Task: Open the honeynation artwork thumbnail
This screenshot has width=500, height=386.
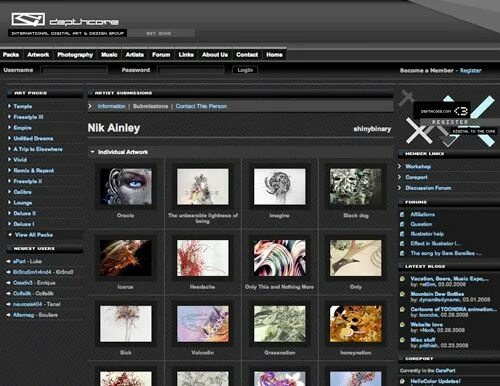Action: pyautogui.click(x=356, y=324)
